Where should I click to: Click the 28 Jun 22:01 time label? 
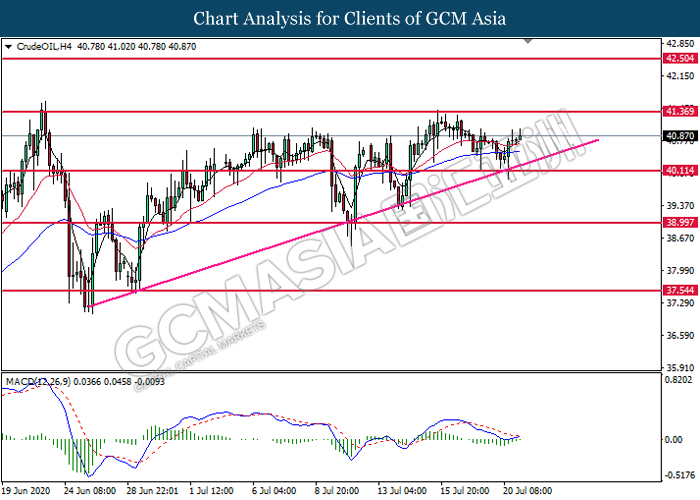153,491
